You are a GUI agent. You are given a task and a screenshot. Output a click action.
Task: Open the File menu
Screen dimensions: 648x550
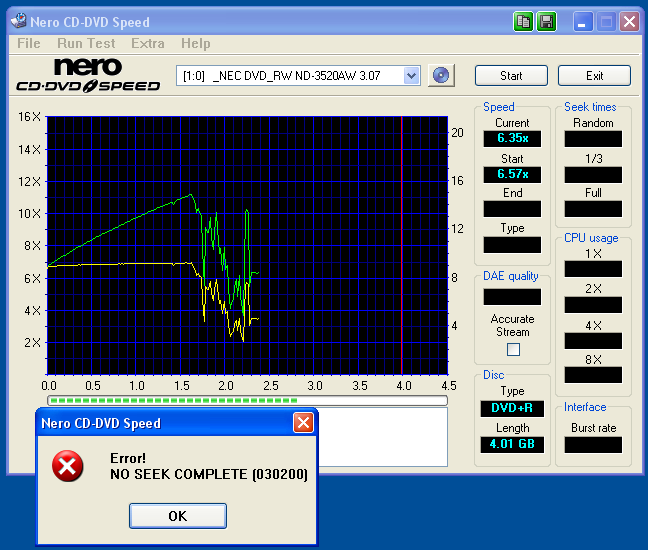point(29,43)
